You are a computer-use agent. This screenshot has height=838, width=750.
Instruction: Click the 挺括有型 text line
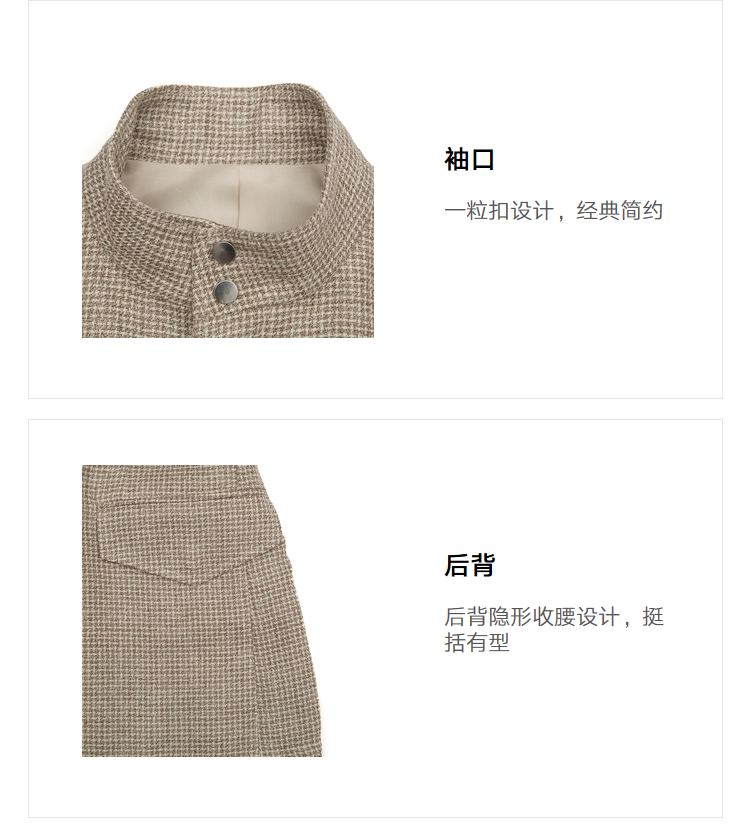[477, 642]
